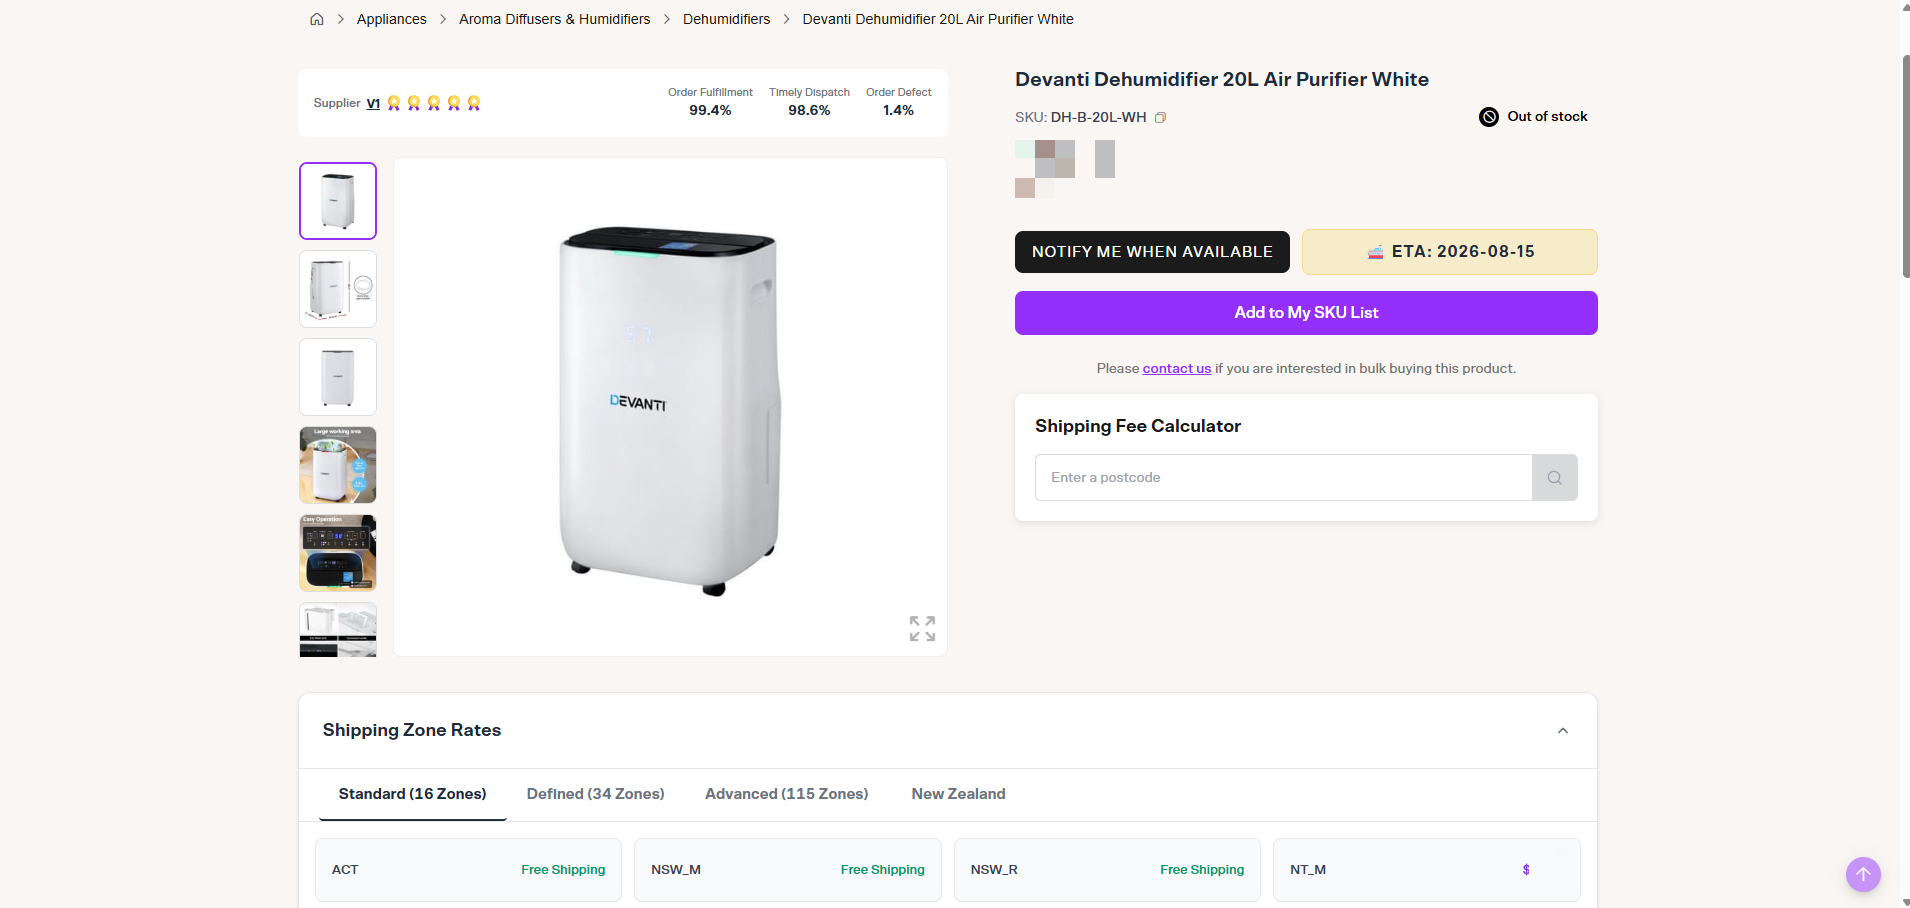The height and width of the screenshot is (908, 1910).
Task: Open supplier V1 profile link
Action: point(373,103)
